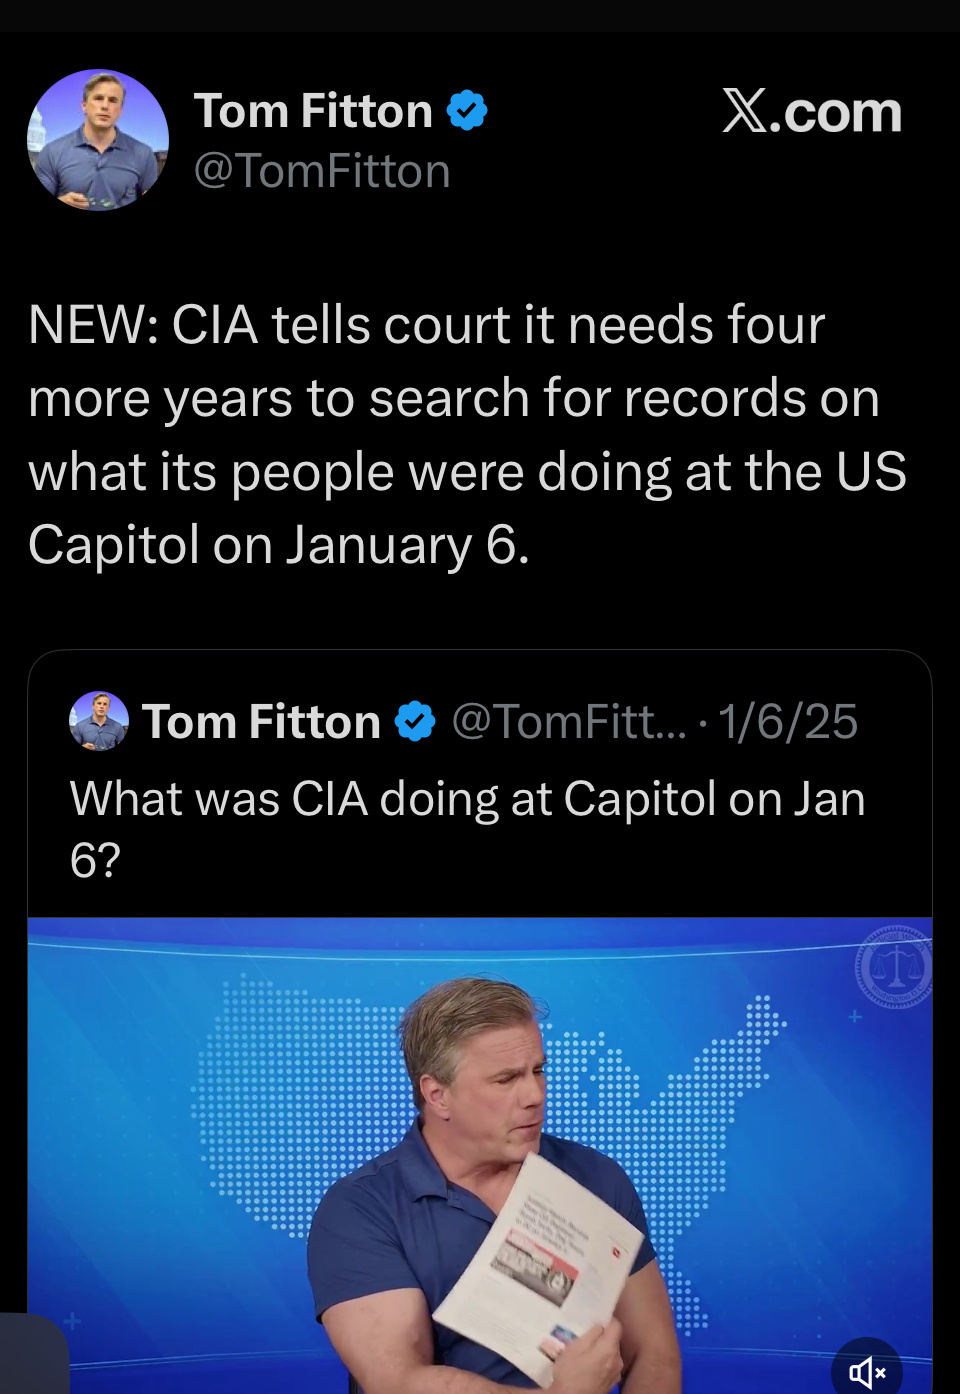The height and width of the screenshot is (1394, 960).
Task: Tap the gray rounded tab at bottom-left corner
Action: [33, 1355]
